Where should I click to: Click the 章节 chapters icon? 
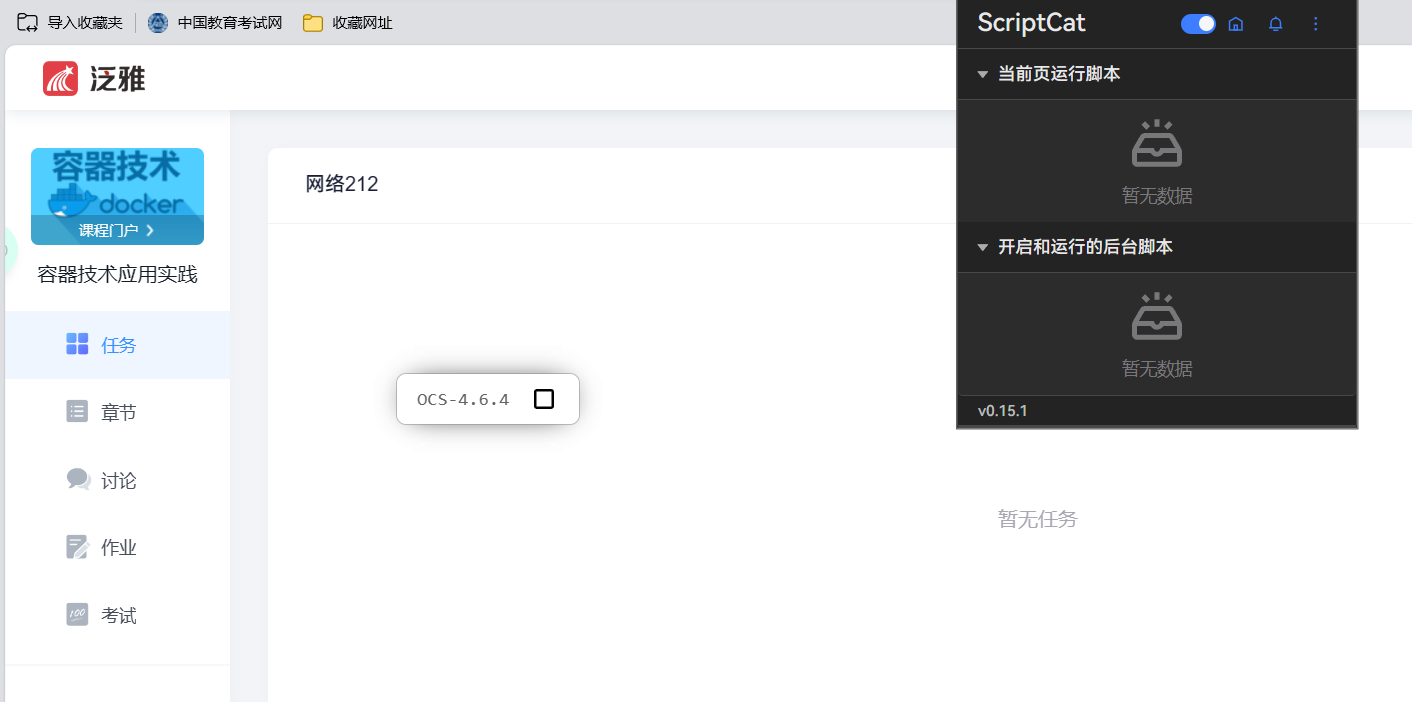click(77, 411)
